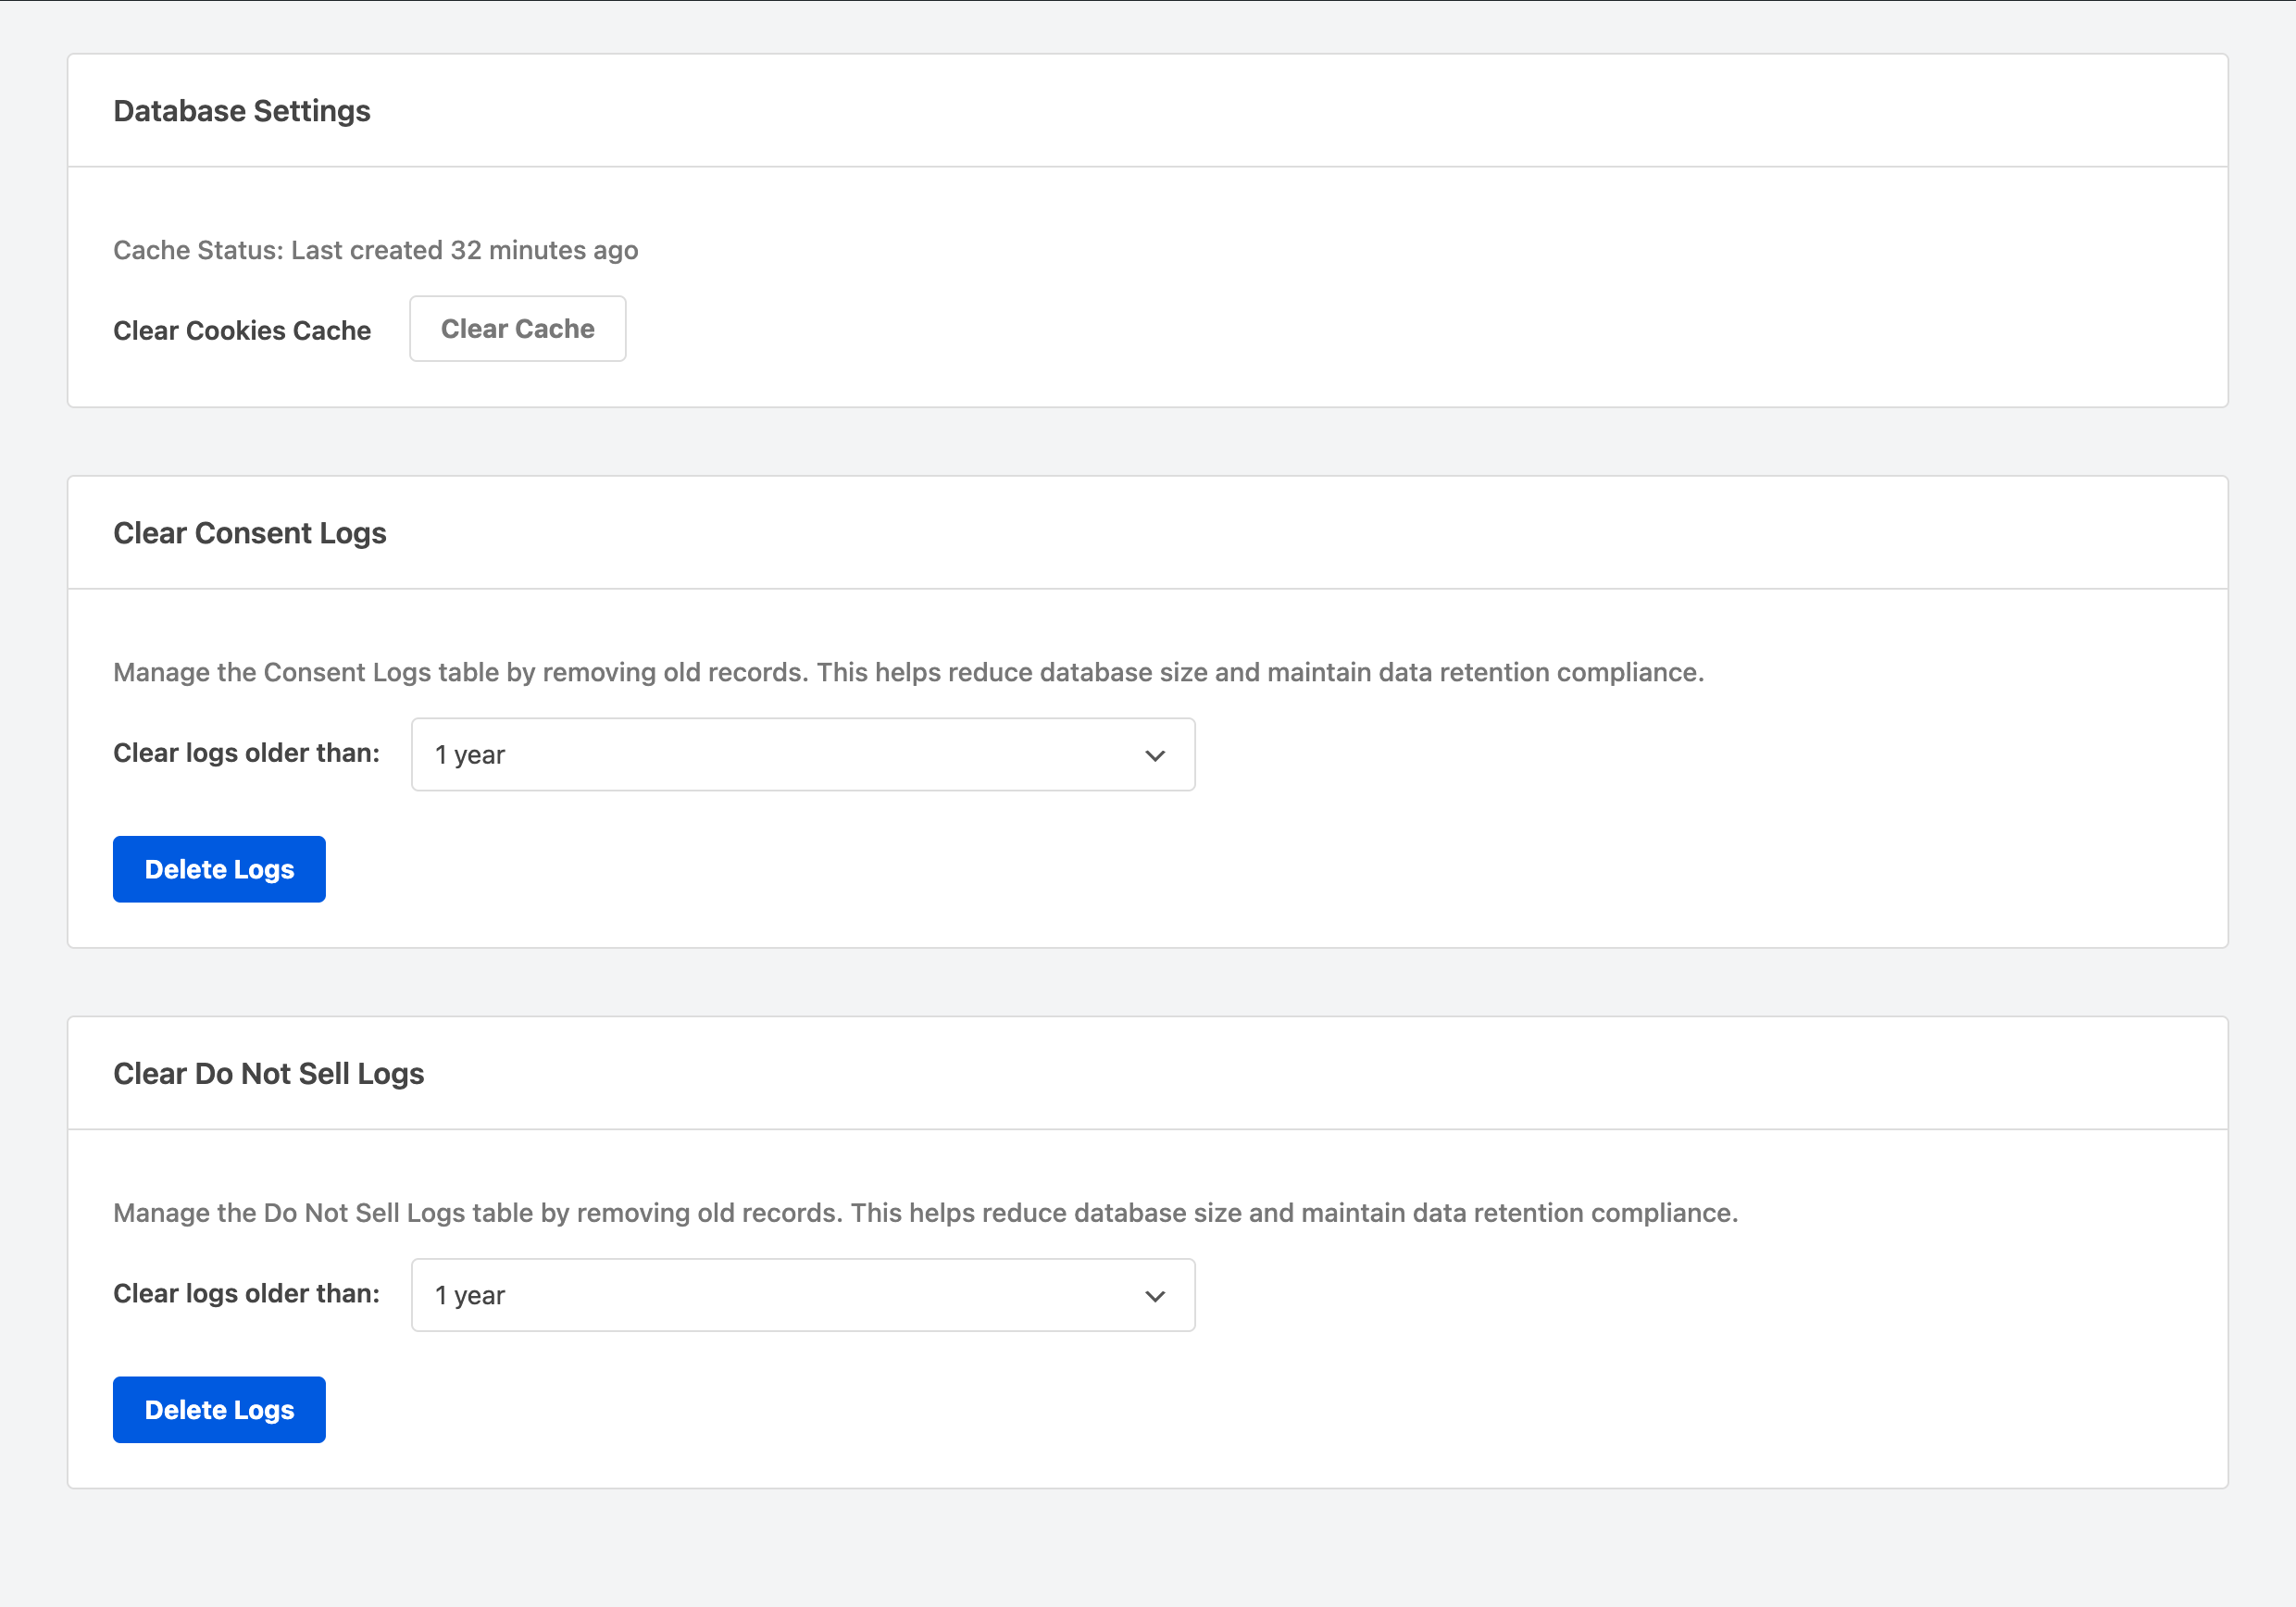Open the Do Not Sell Logs retention dropdown
Image resolution: width=2296 pixels, height=1607 pixels.
click(x=800, y=1294)
